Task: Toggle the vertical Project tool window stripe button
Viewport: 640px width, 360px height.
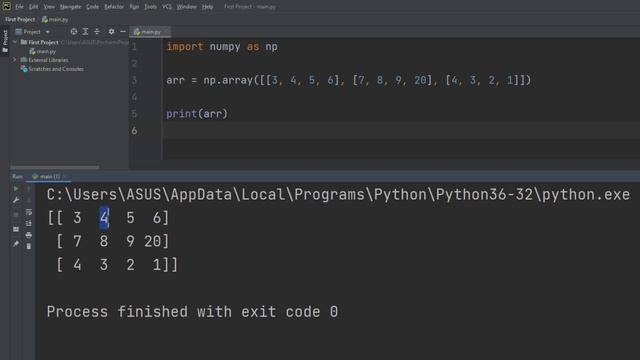Action: click(x=5, y=41)
